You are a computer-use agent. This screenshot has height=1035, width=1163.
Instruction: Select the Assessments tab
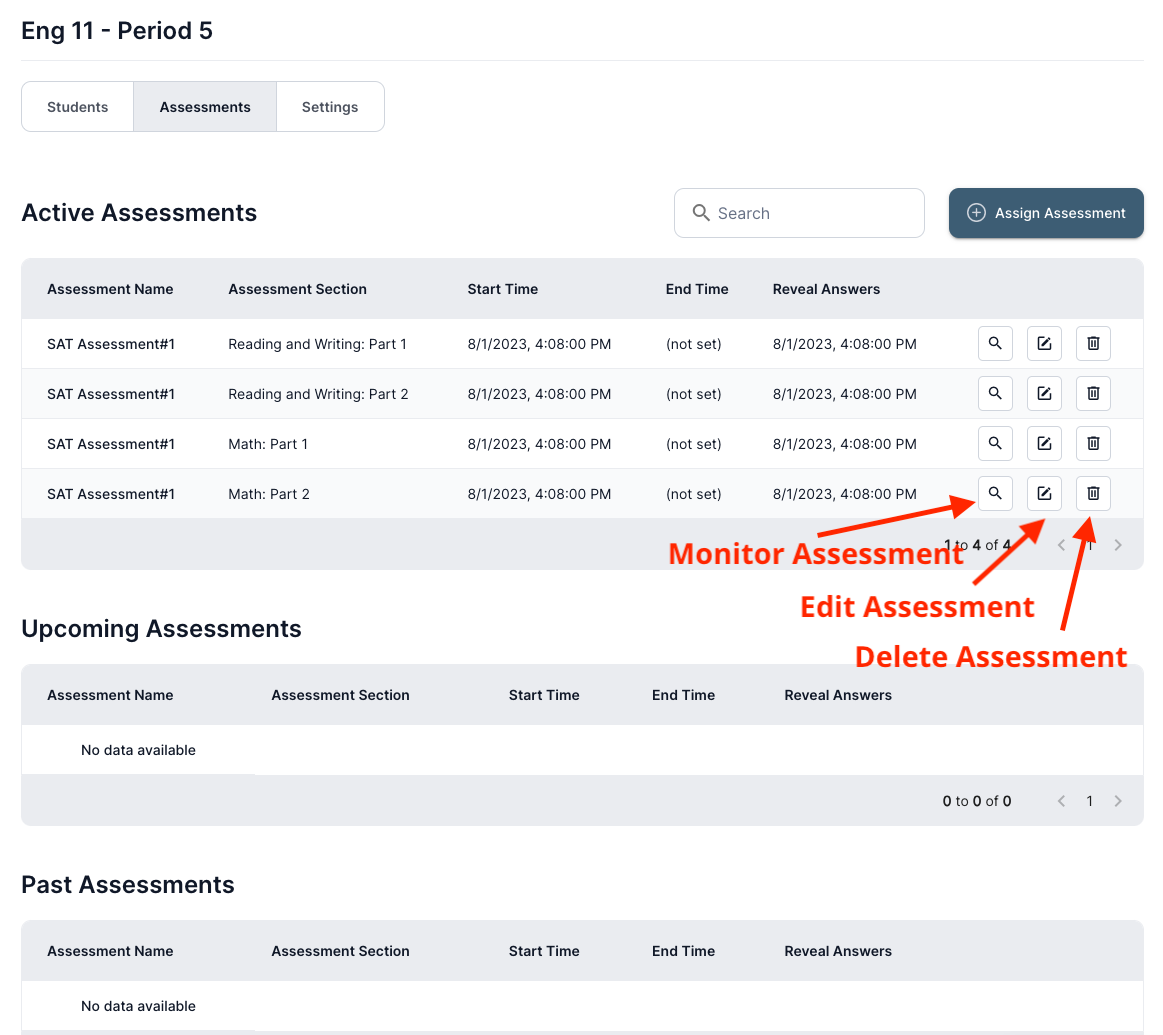point(205,107)
